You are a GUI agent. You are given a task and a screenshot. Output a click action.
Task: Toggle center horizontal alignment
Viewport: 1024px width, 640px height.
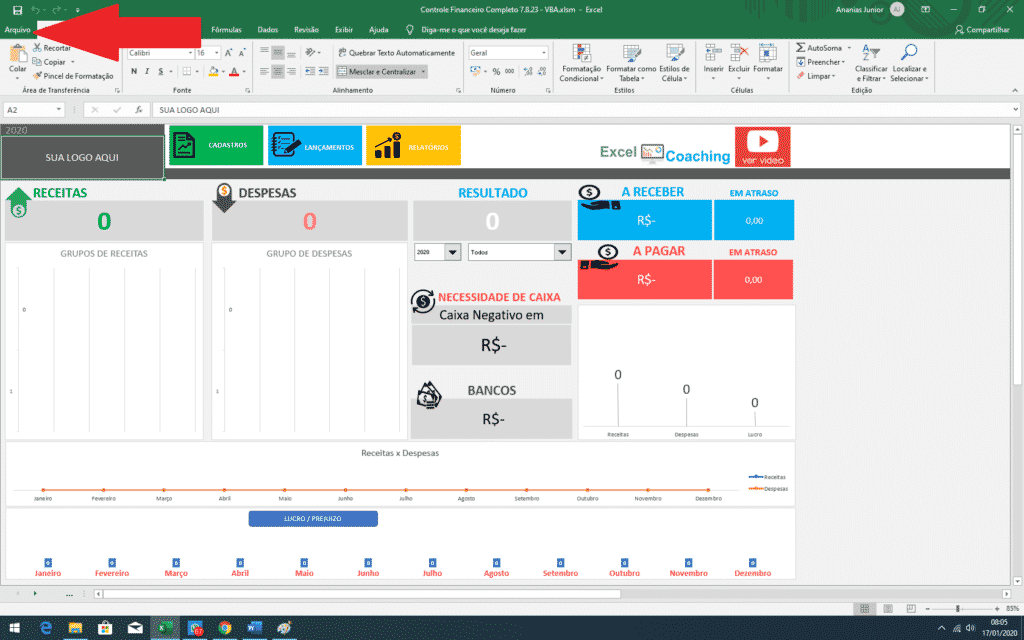point(278,71)
